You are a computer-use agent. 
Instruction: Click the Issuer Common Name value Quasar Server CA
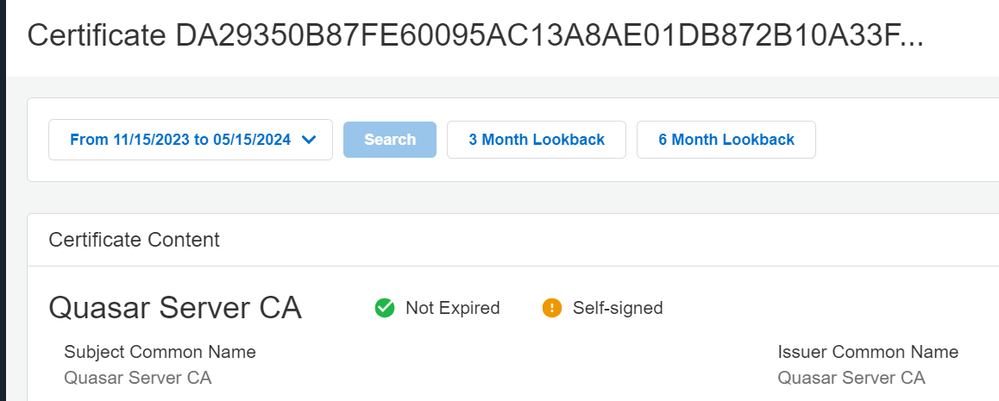pos(851,377)
